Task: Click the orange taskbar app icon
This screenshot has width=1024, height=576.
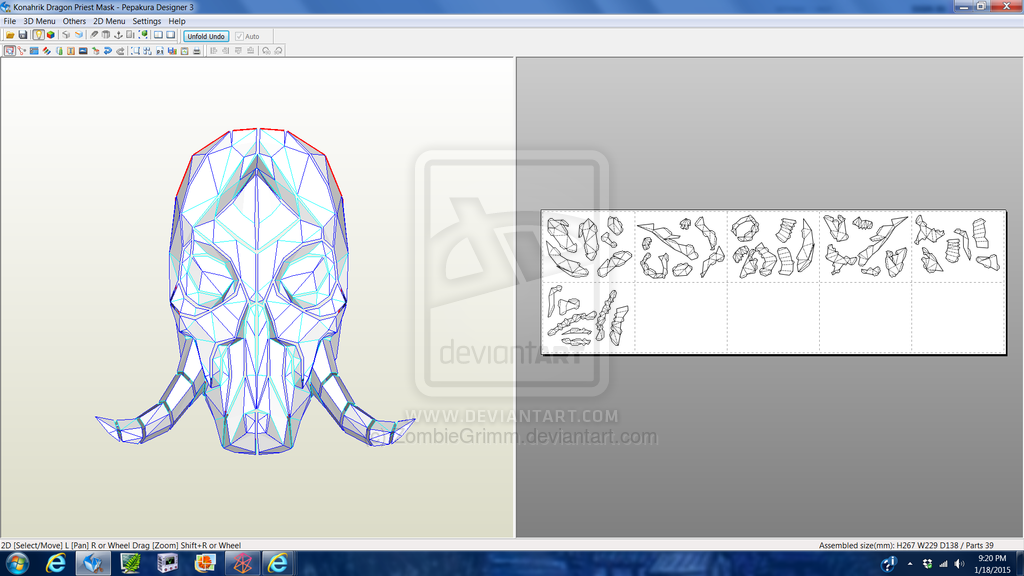Action: (205, 563)
